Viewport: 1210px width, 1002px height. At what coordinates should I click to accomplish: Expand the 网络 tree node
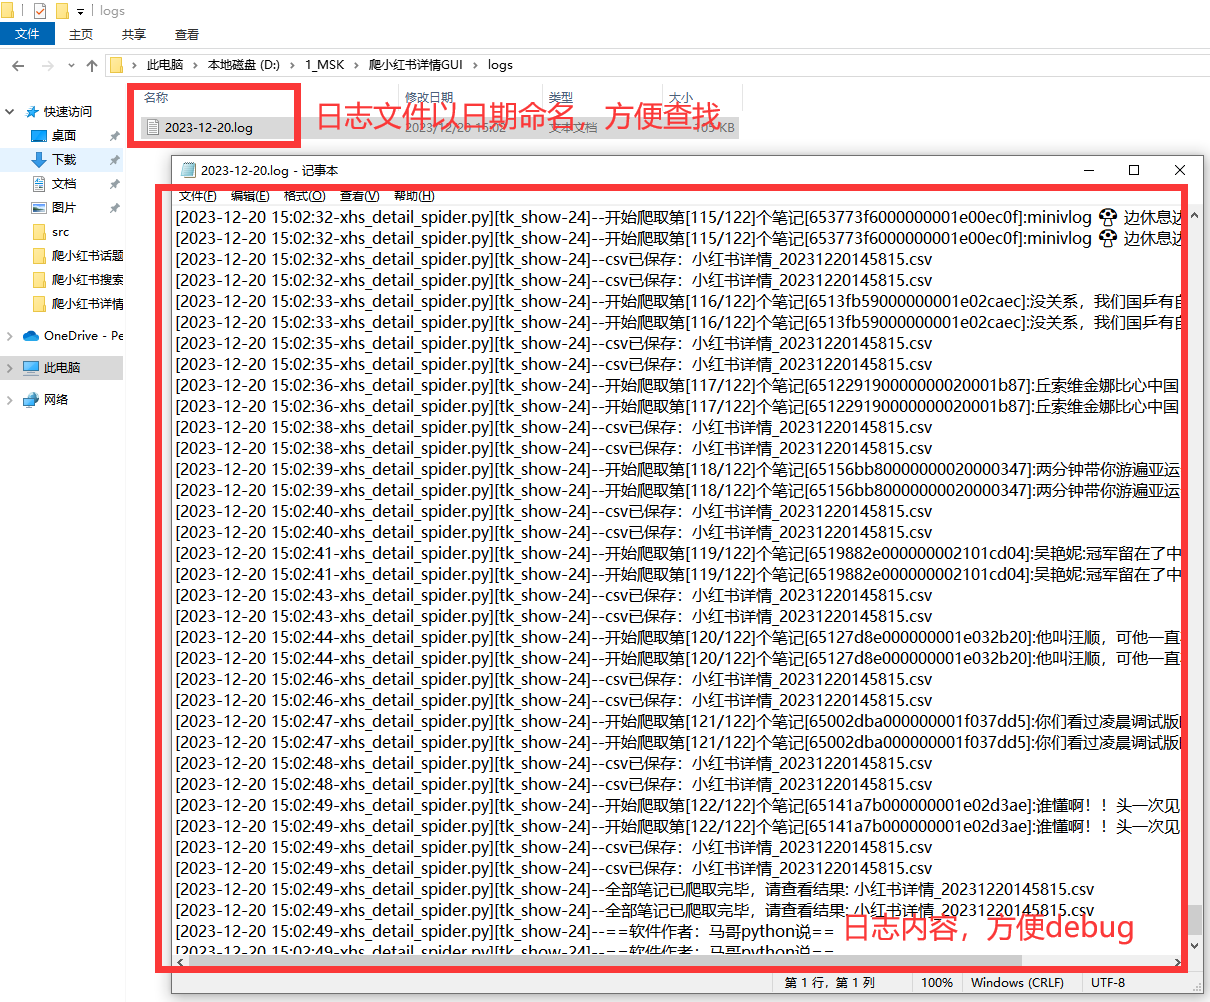10,400
